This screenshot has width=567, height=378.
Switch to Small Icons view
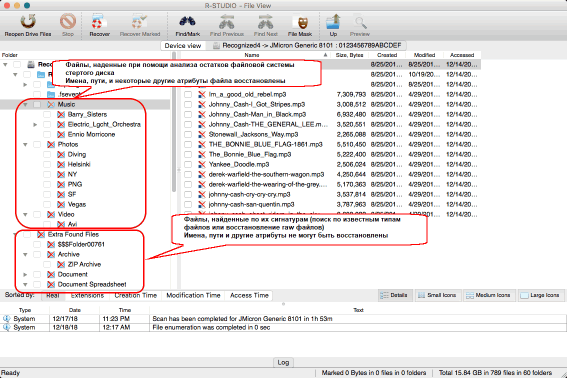tap(437, 295)
